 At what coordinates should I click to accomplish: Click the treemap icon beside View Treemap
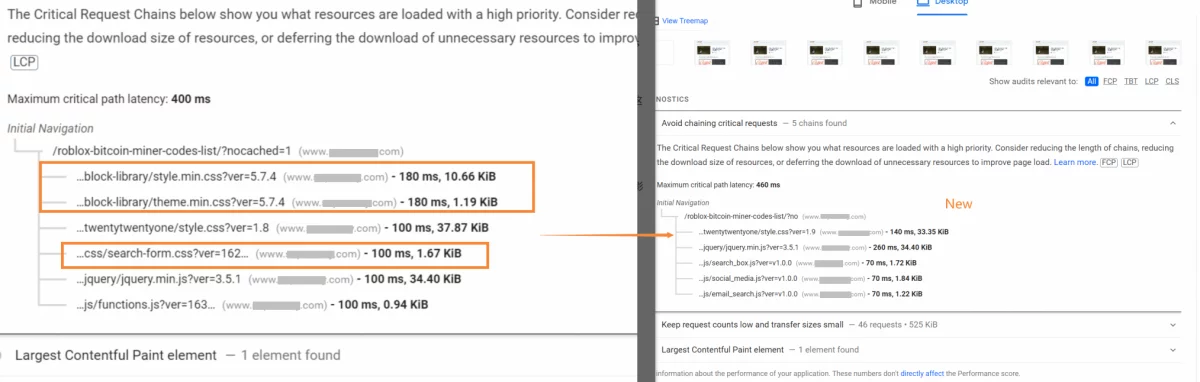[x=658, y=20]
